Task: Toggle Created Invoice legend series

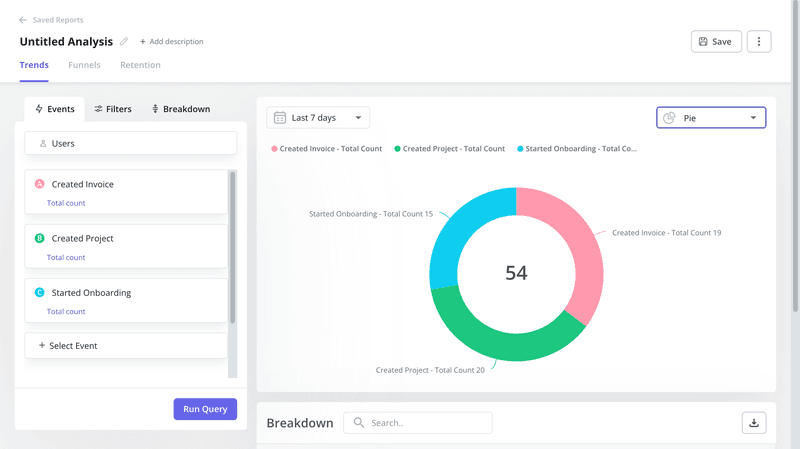Action: coord(327,149)
